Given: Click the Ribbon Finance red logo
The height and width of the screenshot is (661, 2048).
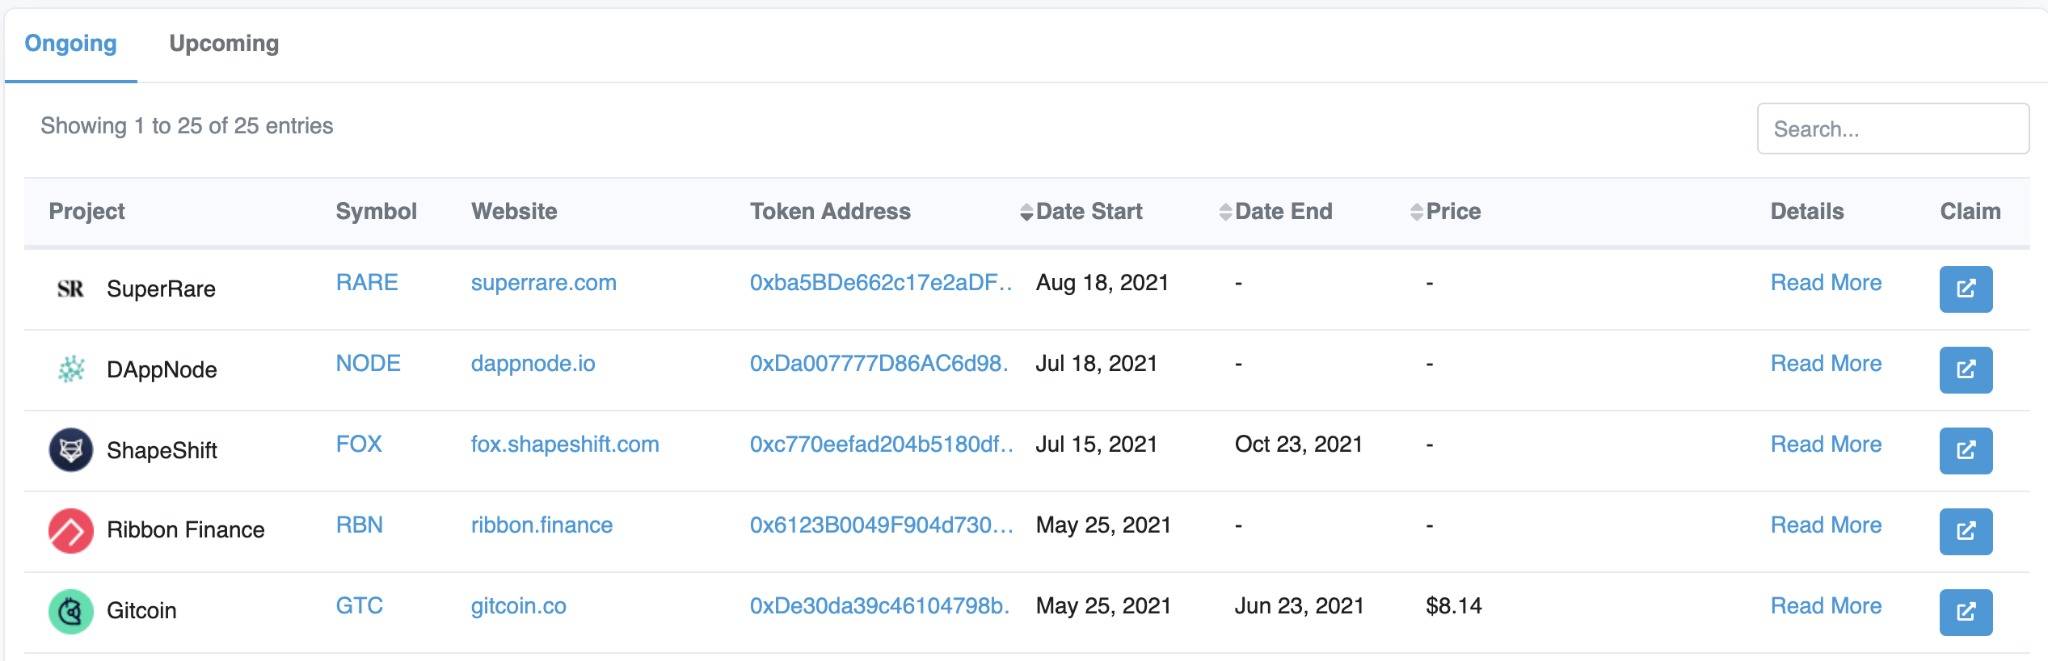Looking at the screenshot, I should [71, 530].
